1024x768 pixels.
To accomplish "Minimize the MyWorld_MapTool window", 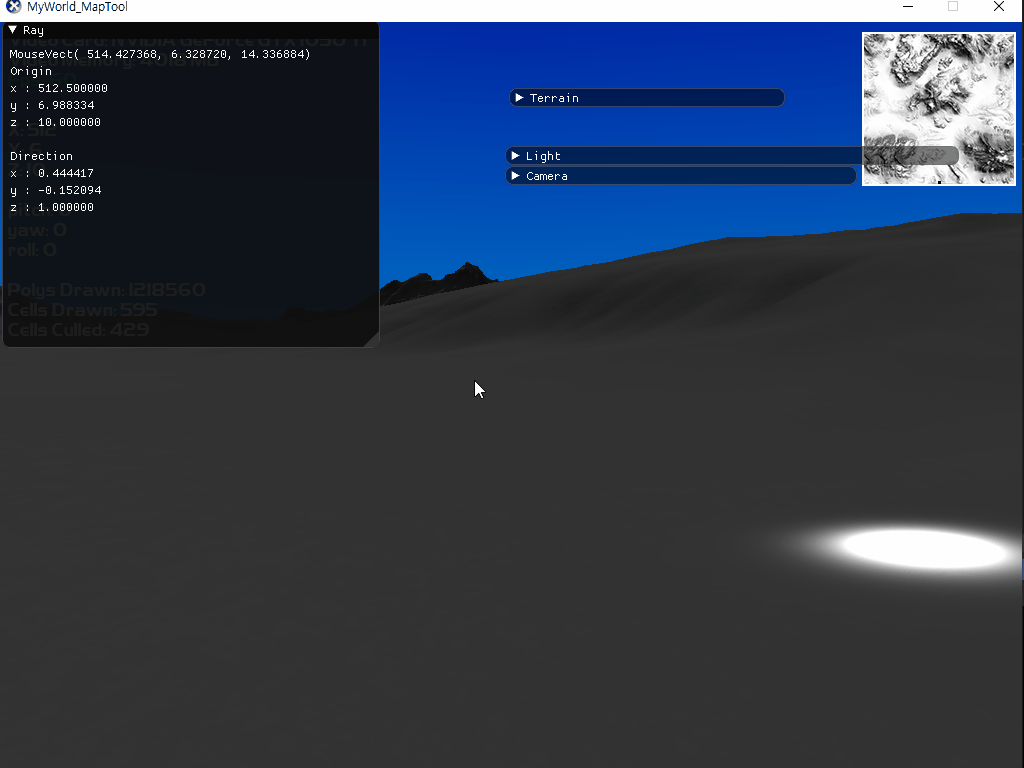I will click(908, 7).
